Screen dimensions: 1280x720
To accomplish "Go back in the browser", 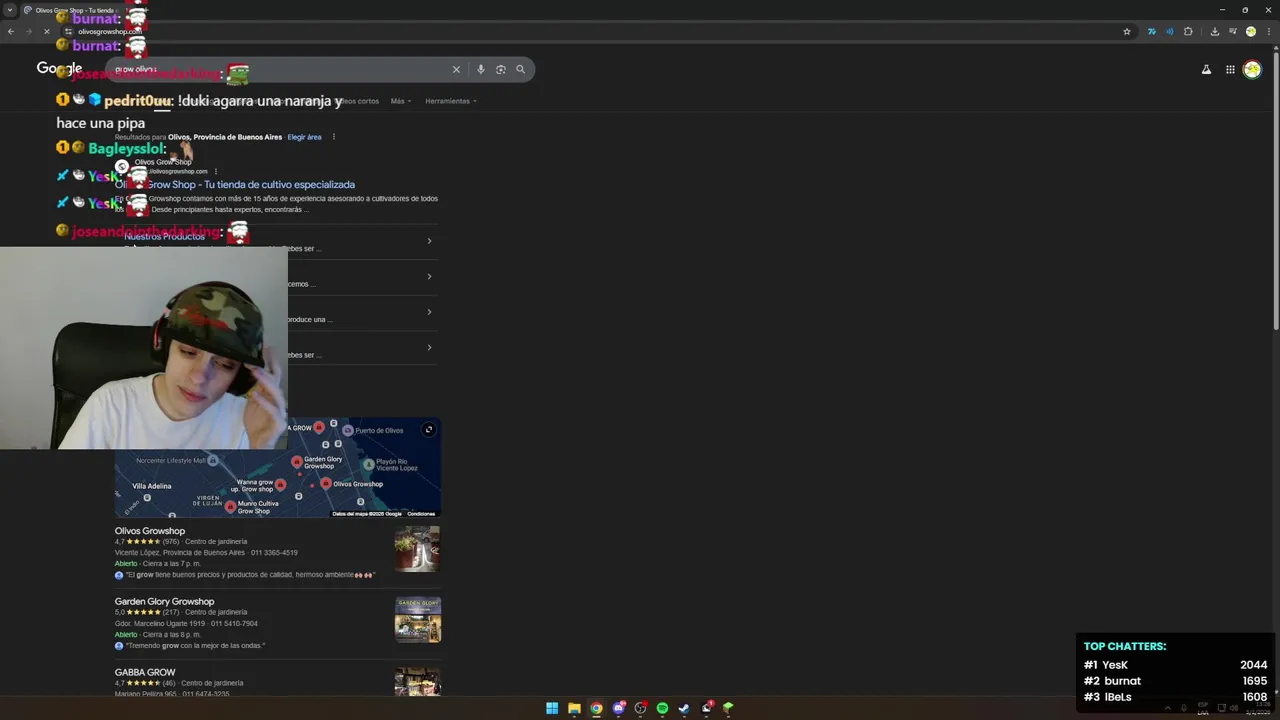I will tap(10, 31).
